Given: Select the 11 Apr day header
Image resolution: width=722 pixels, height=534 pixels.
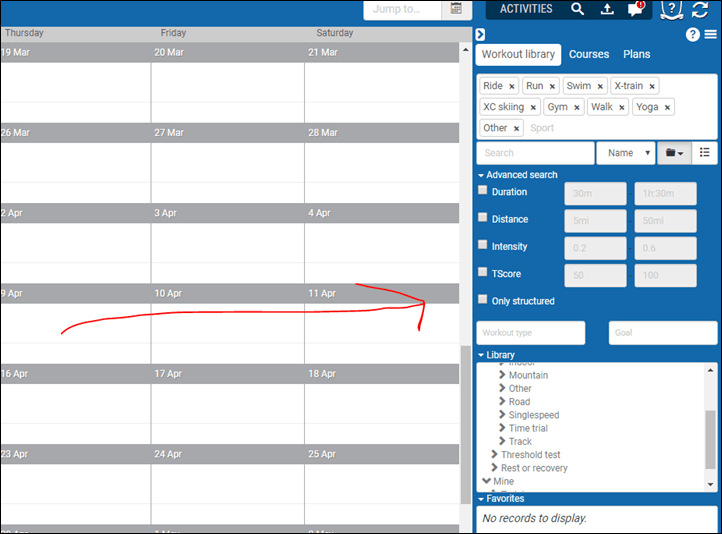Looking at the screenshot, I should [x=381, y=293].
